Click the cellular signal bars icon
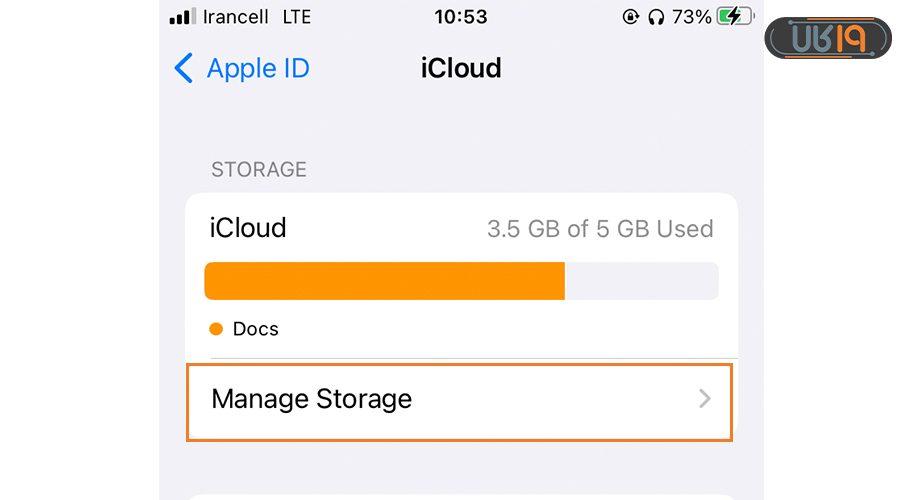The height and width of the screenshot is (500, 900). 180,17
